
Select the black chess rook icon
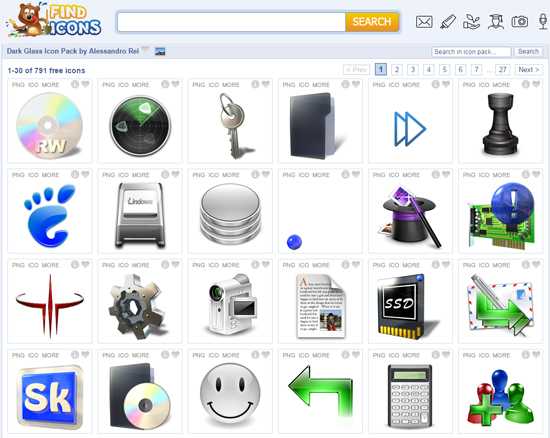point(500,124)
